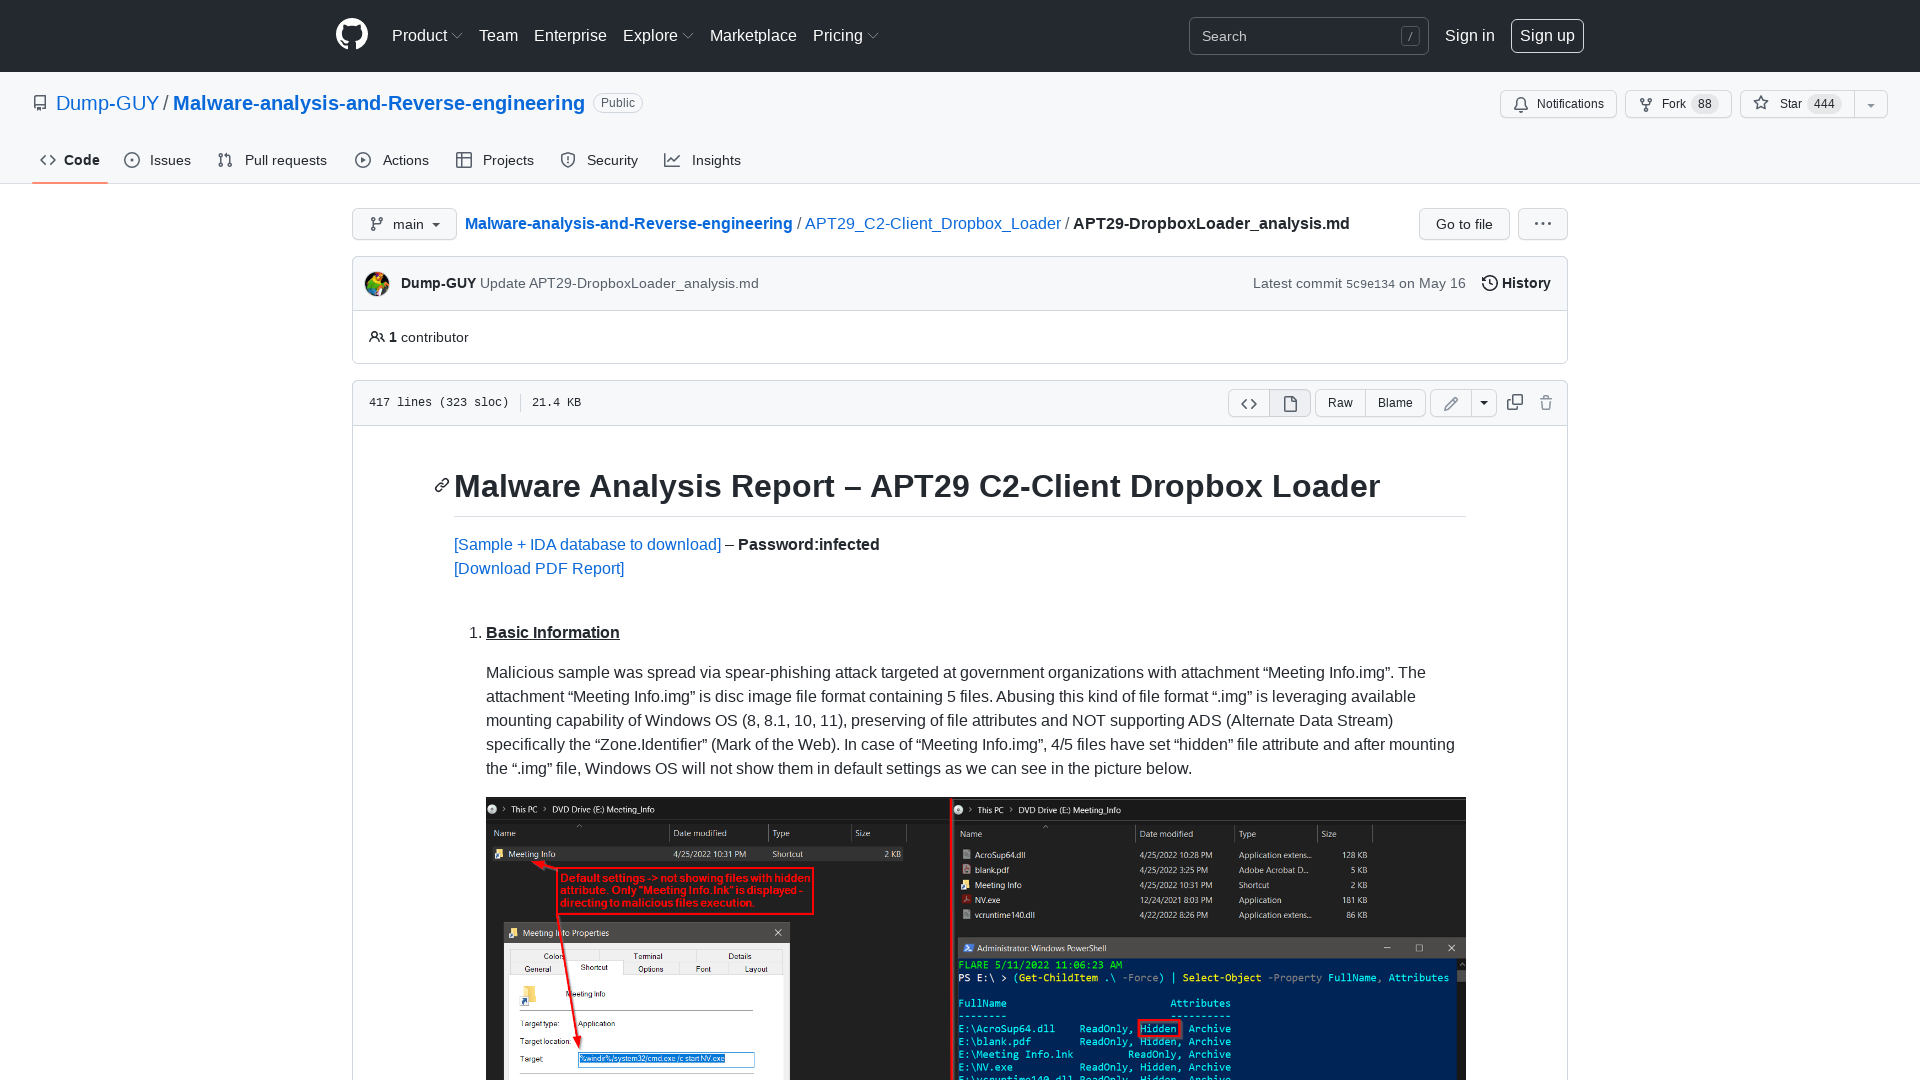1920x1080 pixels.
Task: Open the main branch selector
Action: pyautogui.click(x=404, y=224)
